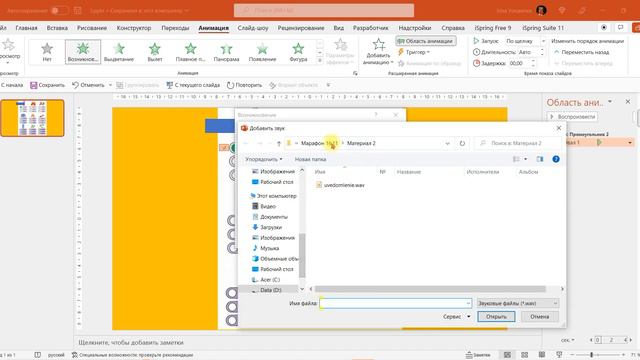Select the Фигура animation effect
The image size is (640, 360).
[x=298, y=52]
